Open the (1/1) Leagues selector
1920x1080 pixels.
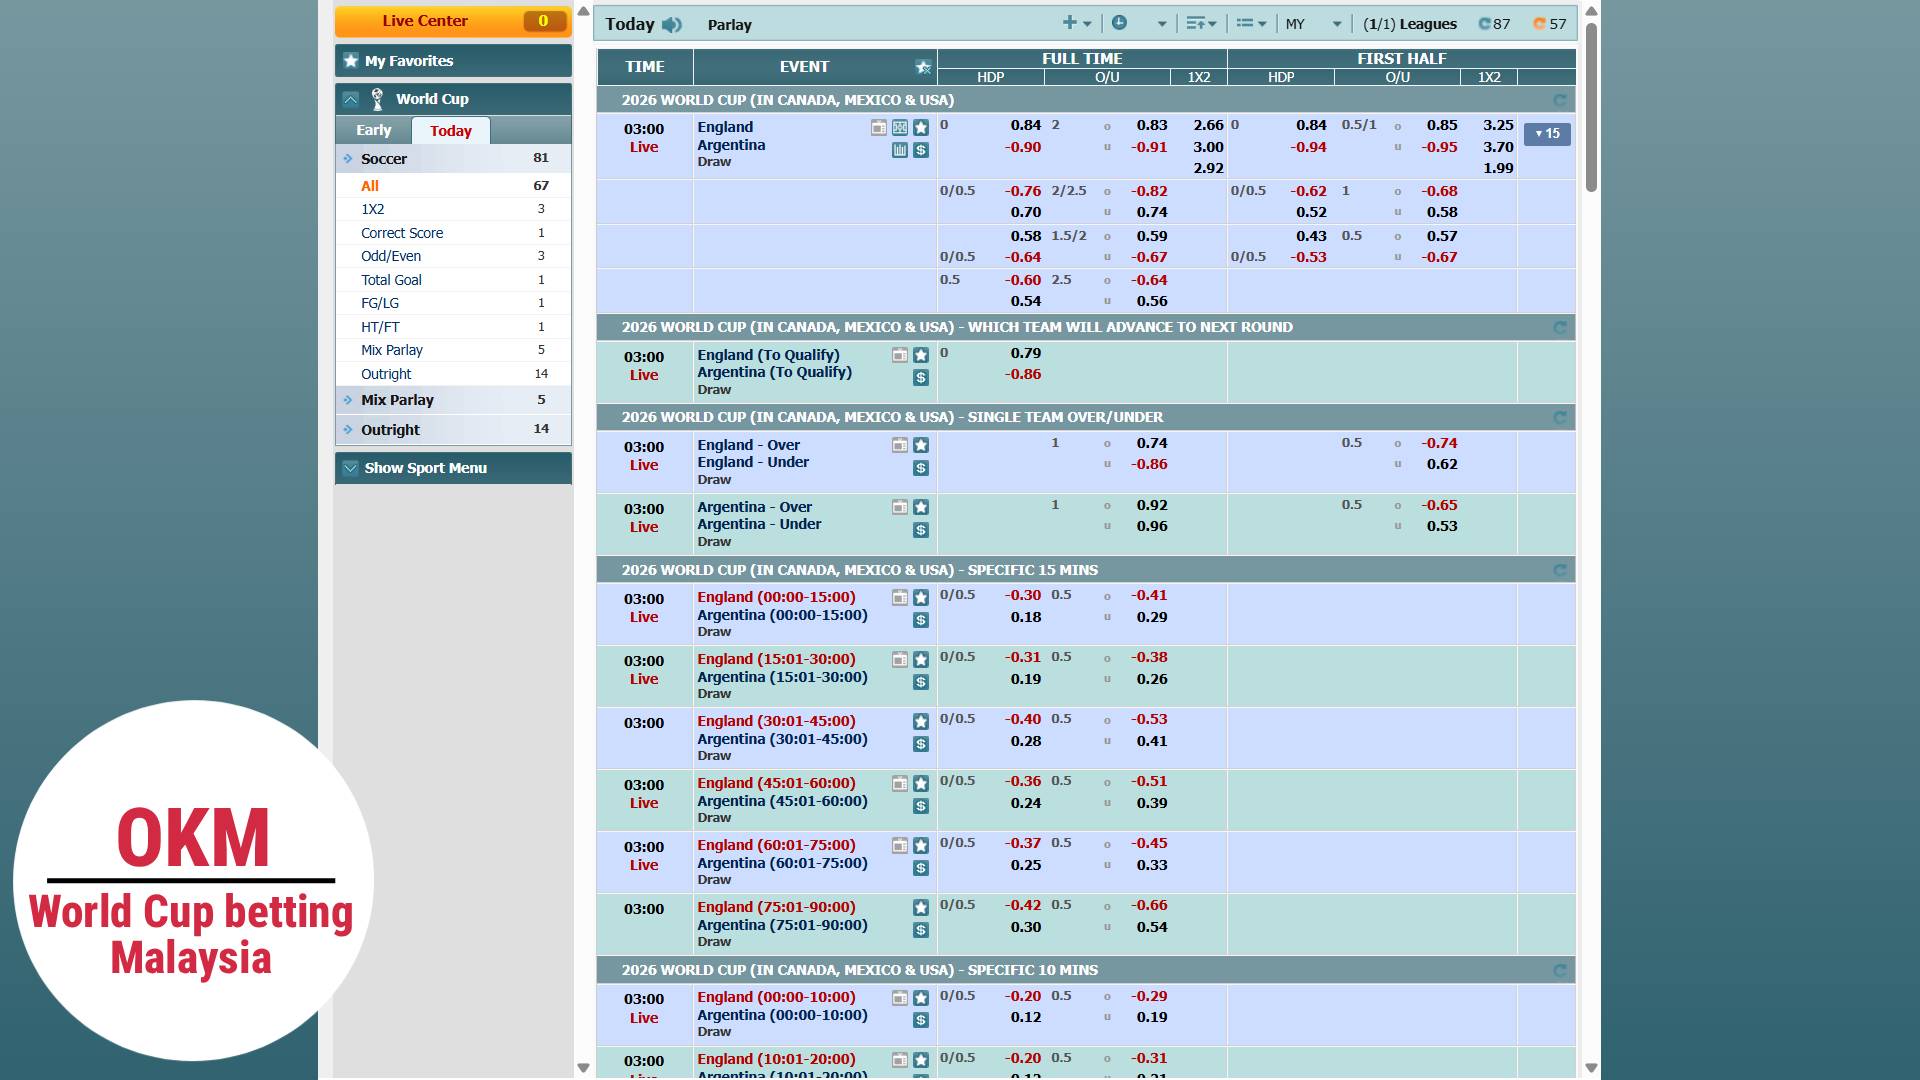click(x=1410, y=24)
